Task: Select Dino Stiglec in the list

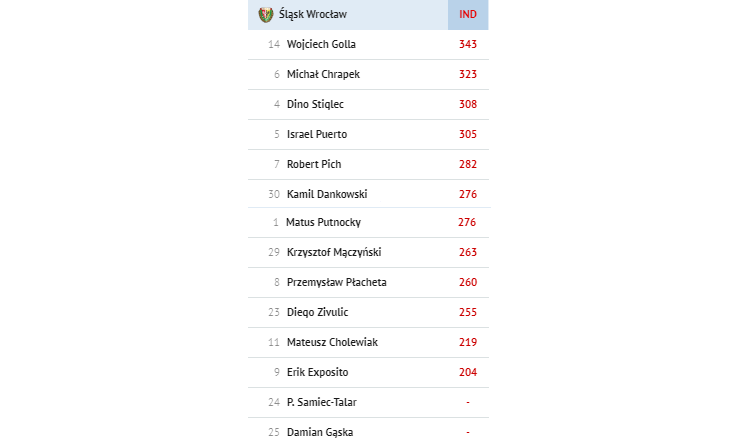Action: [315, 104]
